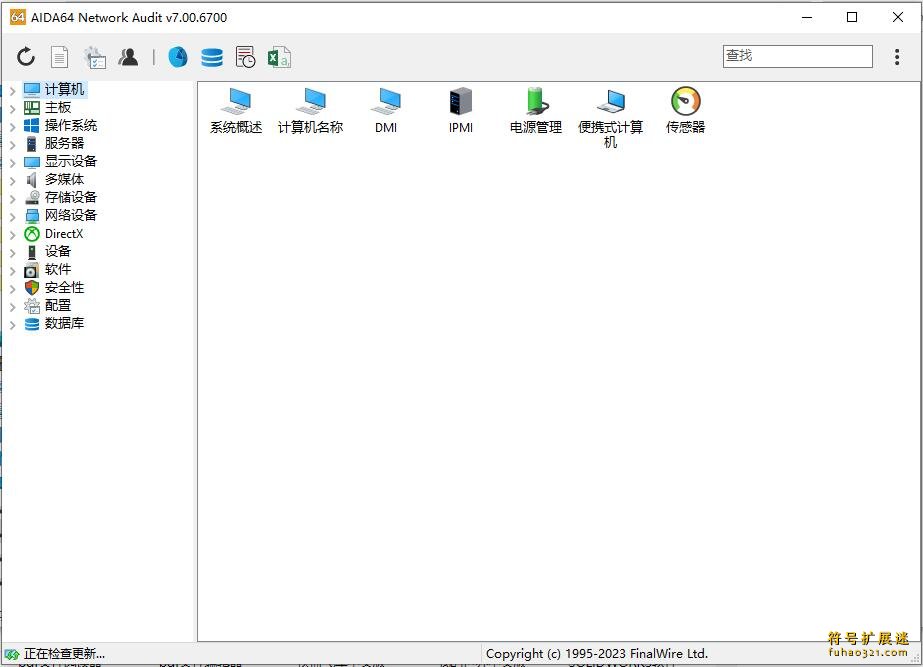Open the scheduled report toolbar icon

point(245,57)
